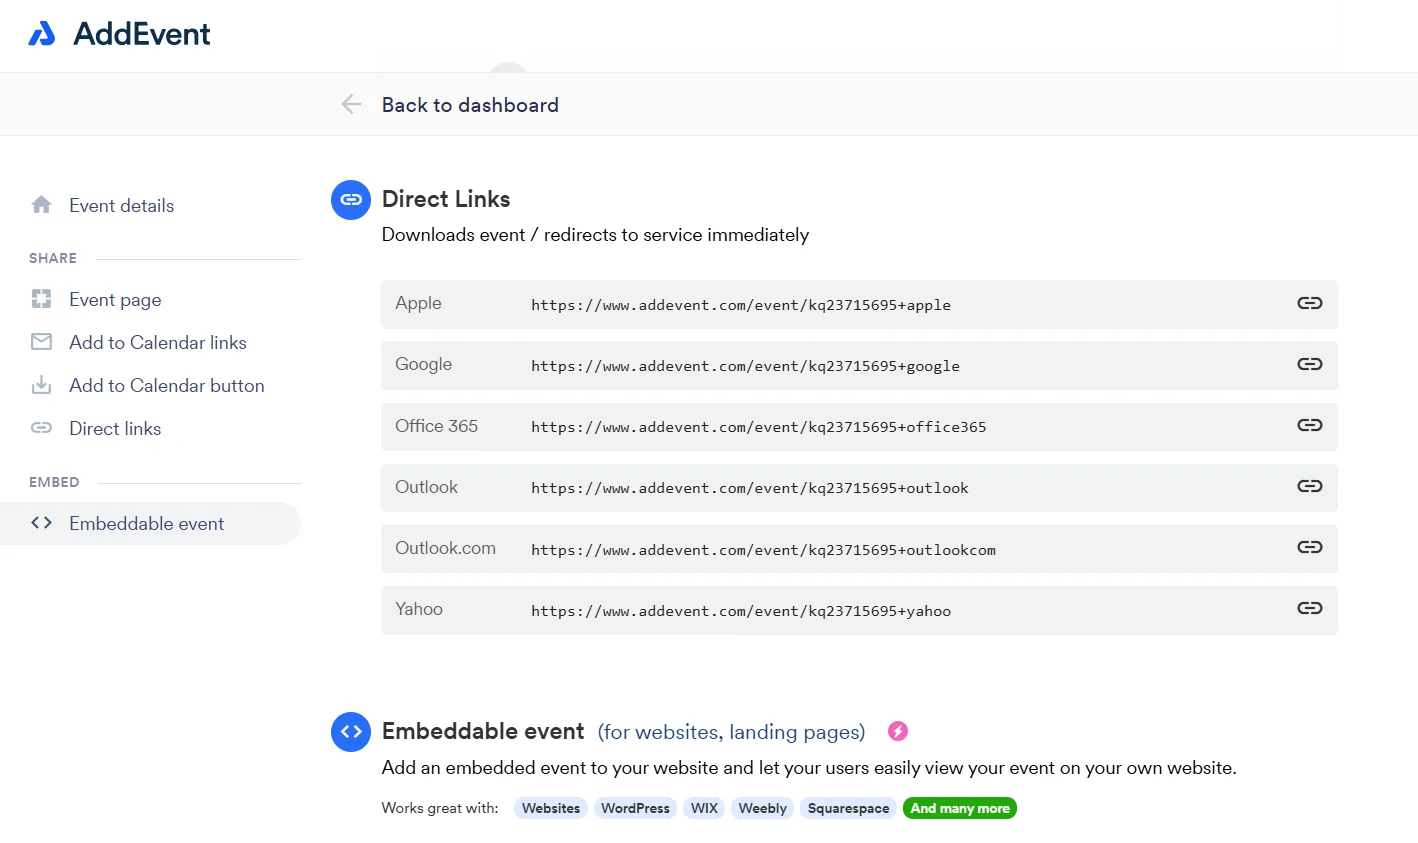Click the AddEvent logo
This screenshot has width=1418, height=843.
[x=119, y=34]
